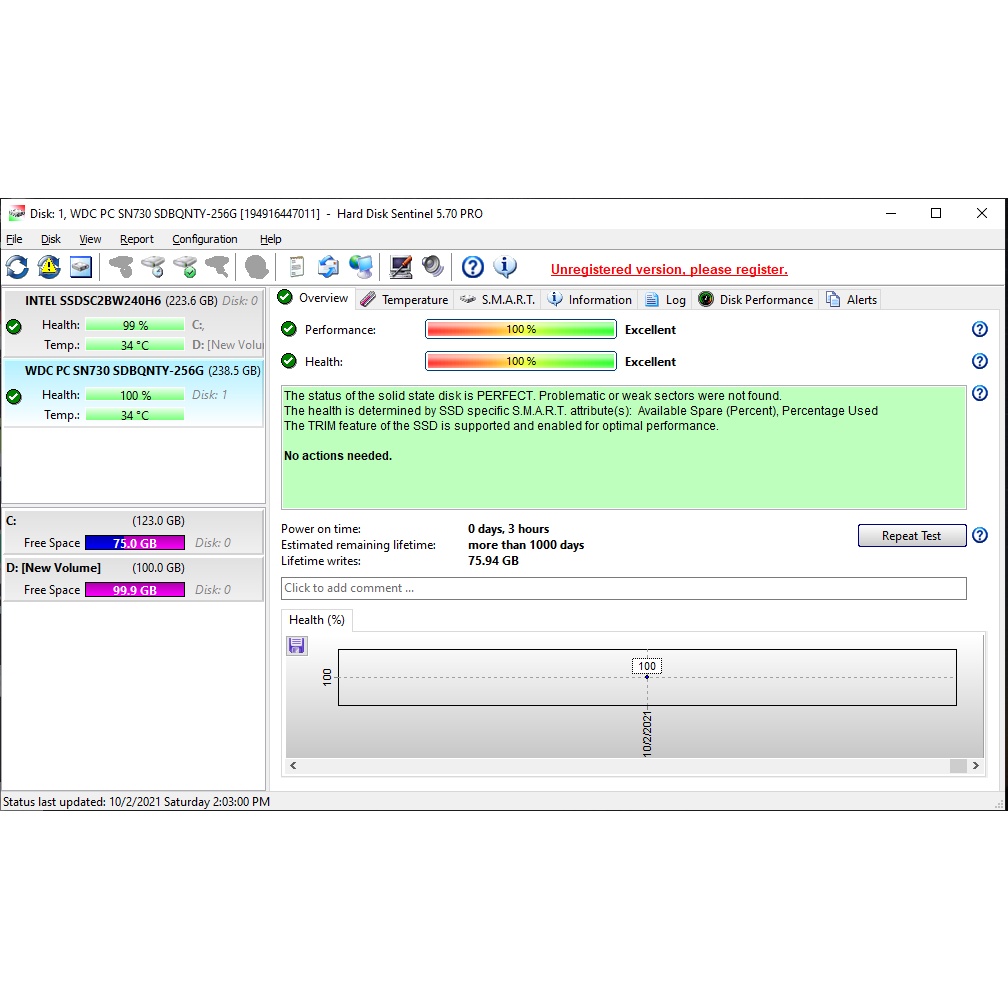The image size is (1008, 1008).
Task: Click the blue info bubble toolbar icon
Action: (506, 267)
